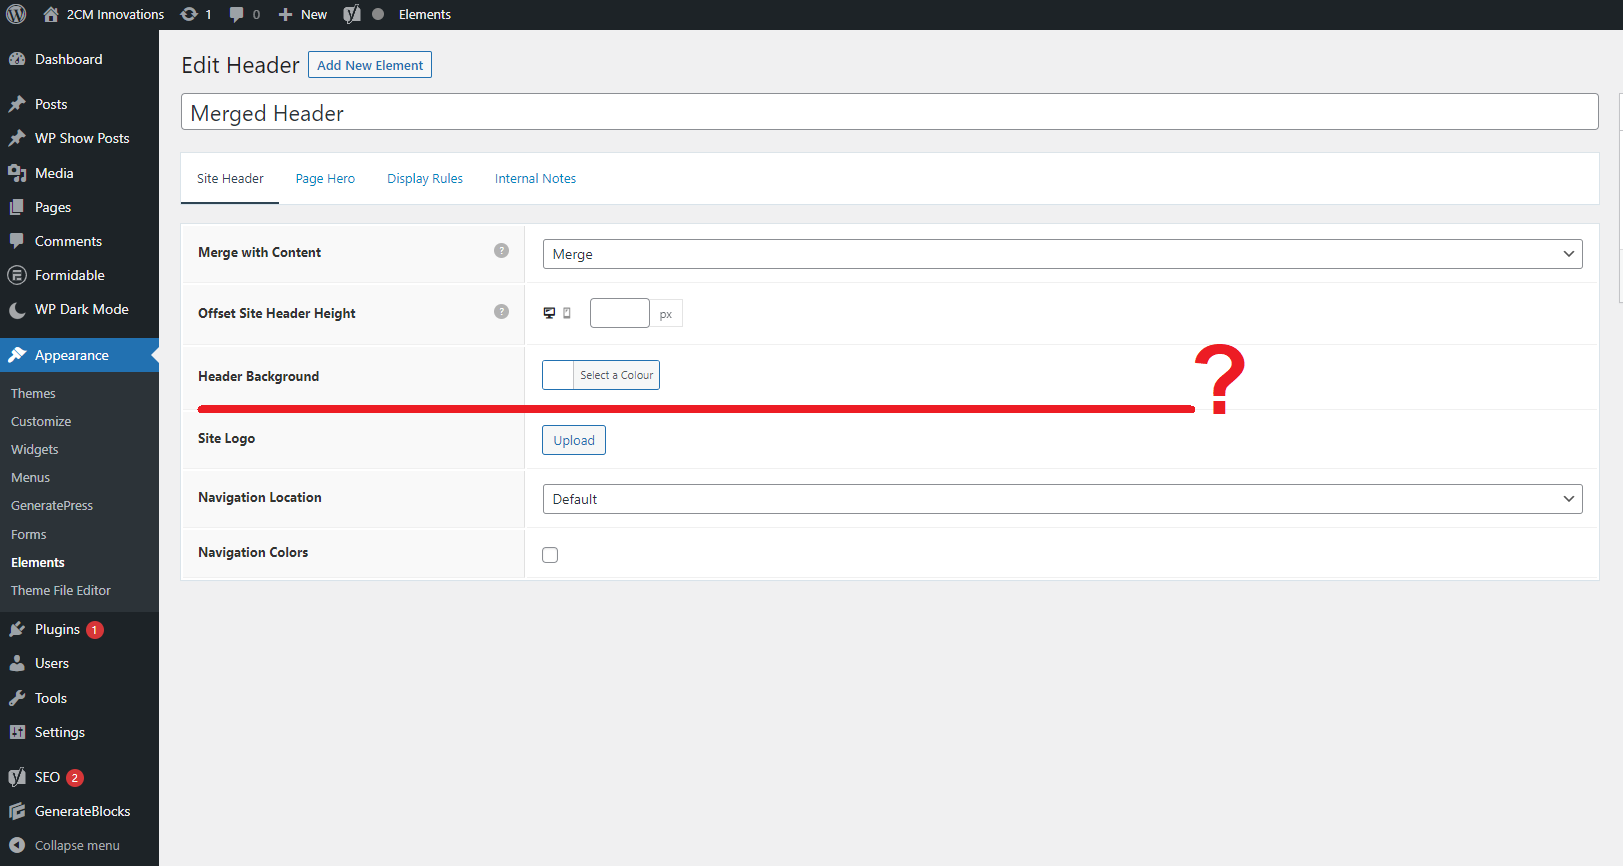Viewport: 1623px width, 866px height.
Task: Switch to the Site Header tab
Action: tap(230, 179)
